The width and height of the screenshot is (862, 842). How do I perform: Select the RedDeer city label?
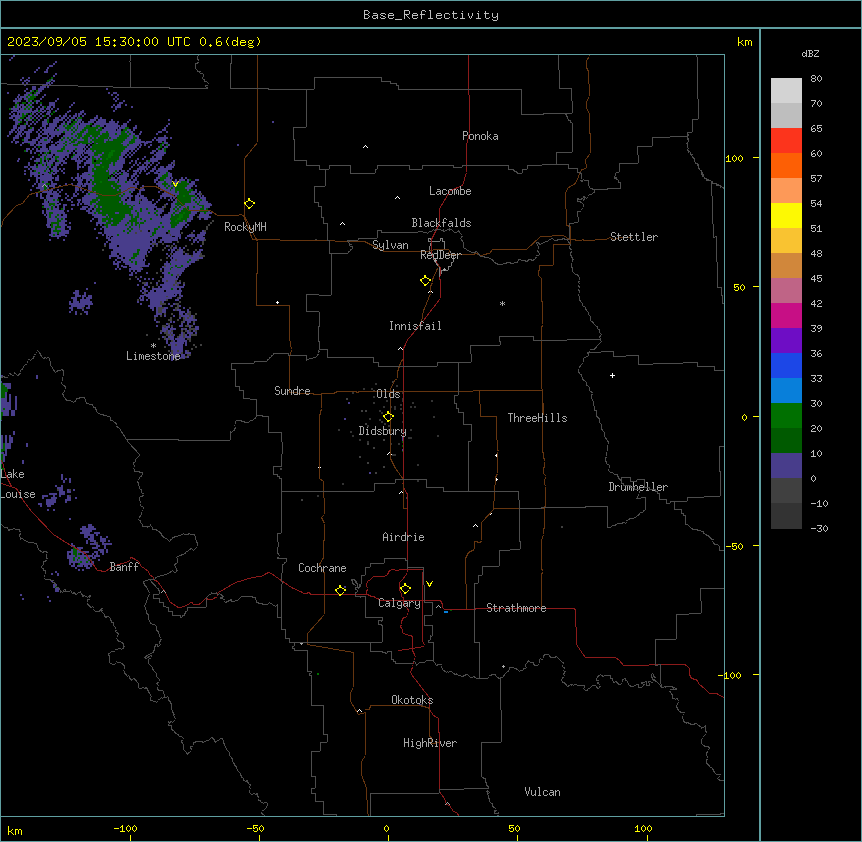pos(440,255)
